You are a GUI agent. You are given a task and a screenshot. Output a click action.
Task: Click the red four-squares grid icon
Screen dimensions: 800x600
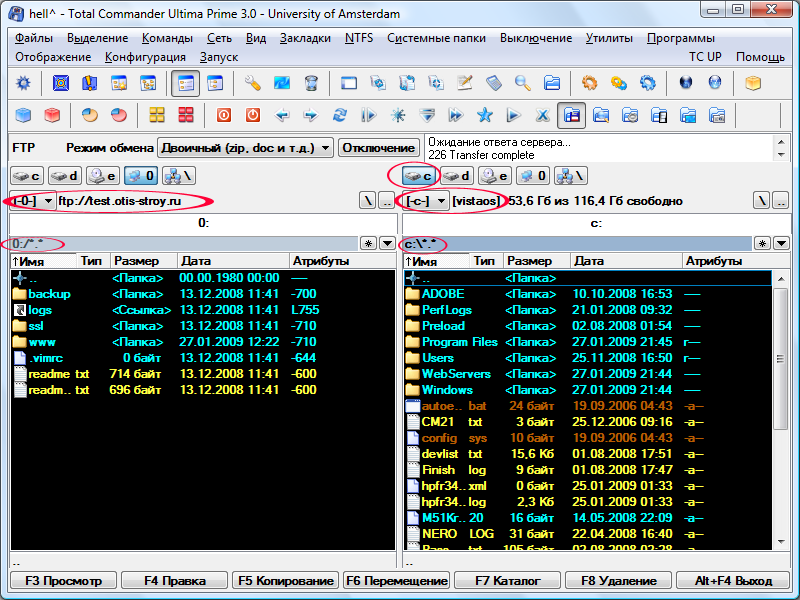186,115
